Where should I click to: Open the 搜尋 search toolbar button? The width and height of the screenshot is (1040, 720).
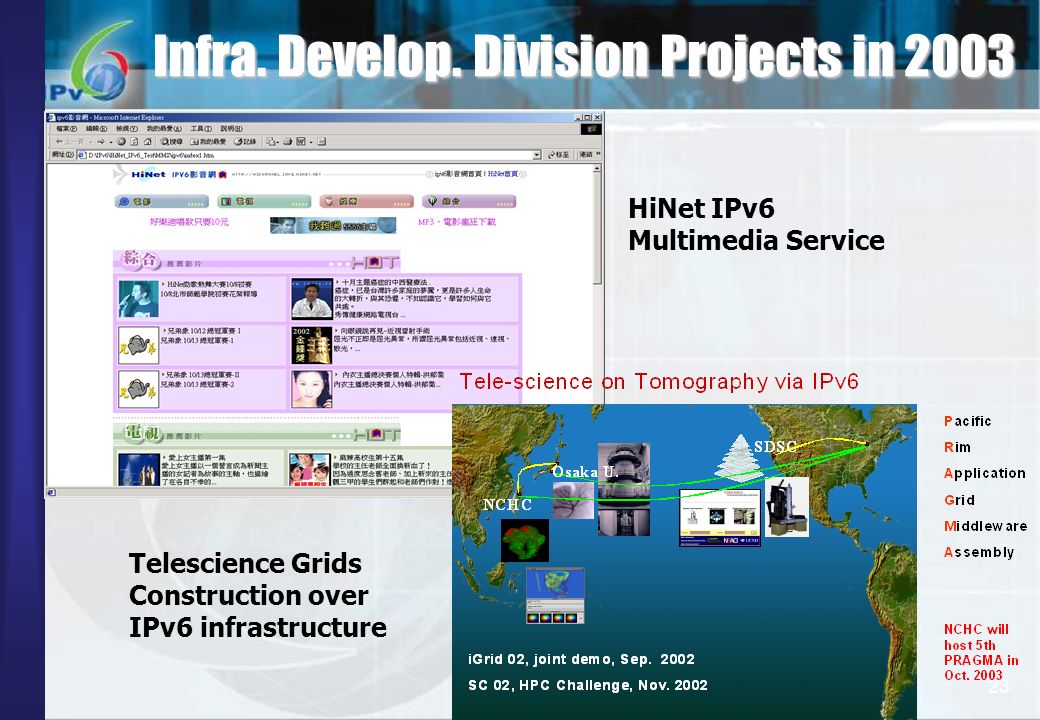coord(172,141)
